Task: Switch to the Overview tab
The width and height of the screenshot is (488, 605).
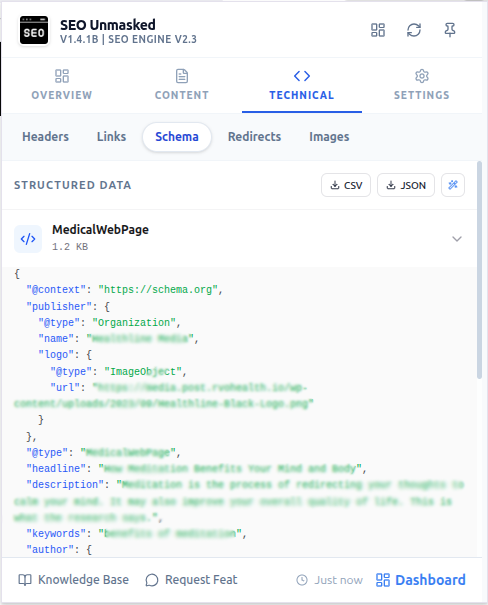Action: (x=62, y=85)
